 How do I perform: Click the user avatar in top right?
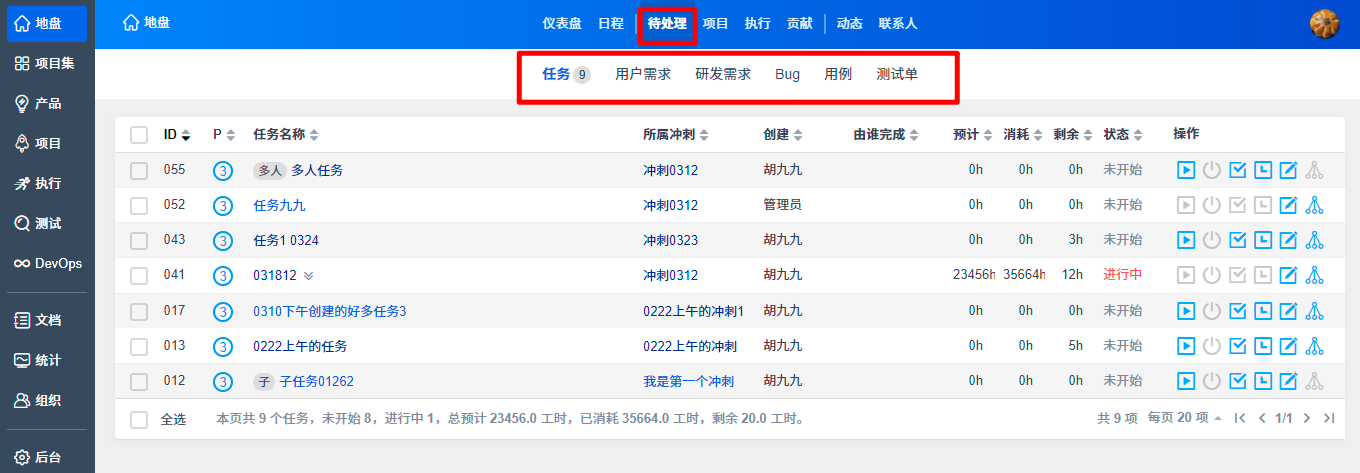click(1324, 23)
